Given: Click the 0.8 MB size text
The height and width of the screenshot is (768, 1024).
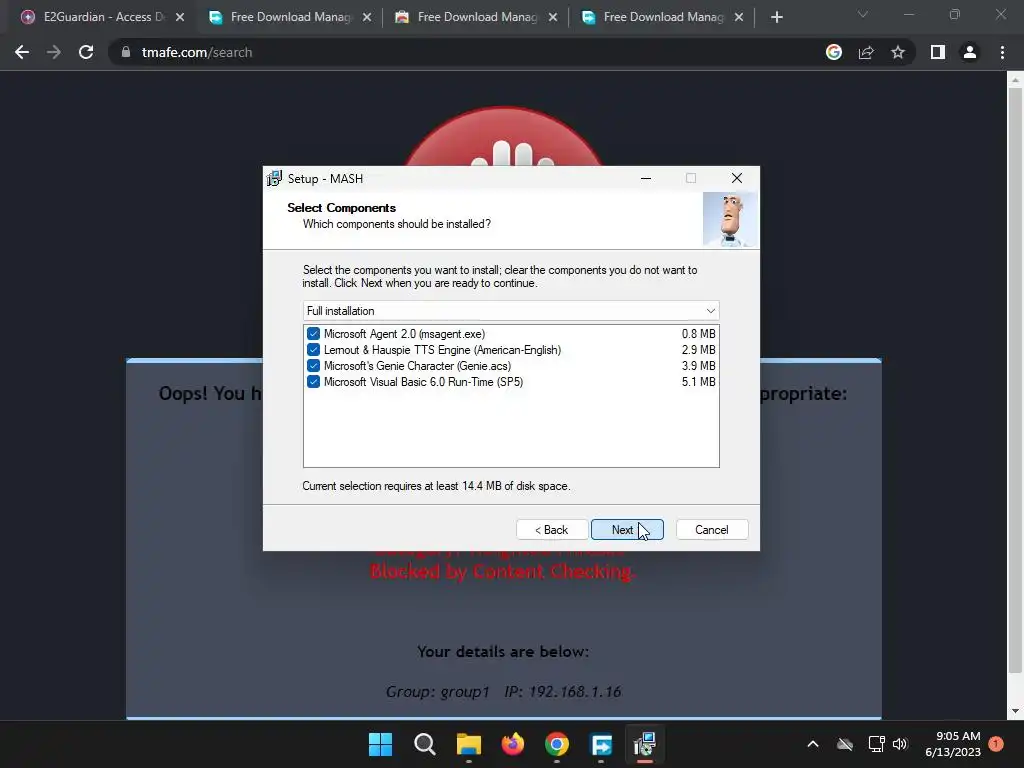Looking at the screenshot, I should (698, 334).
